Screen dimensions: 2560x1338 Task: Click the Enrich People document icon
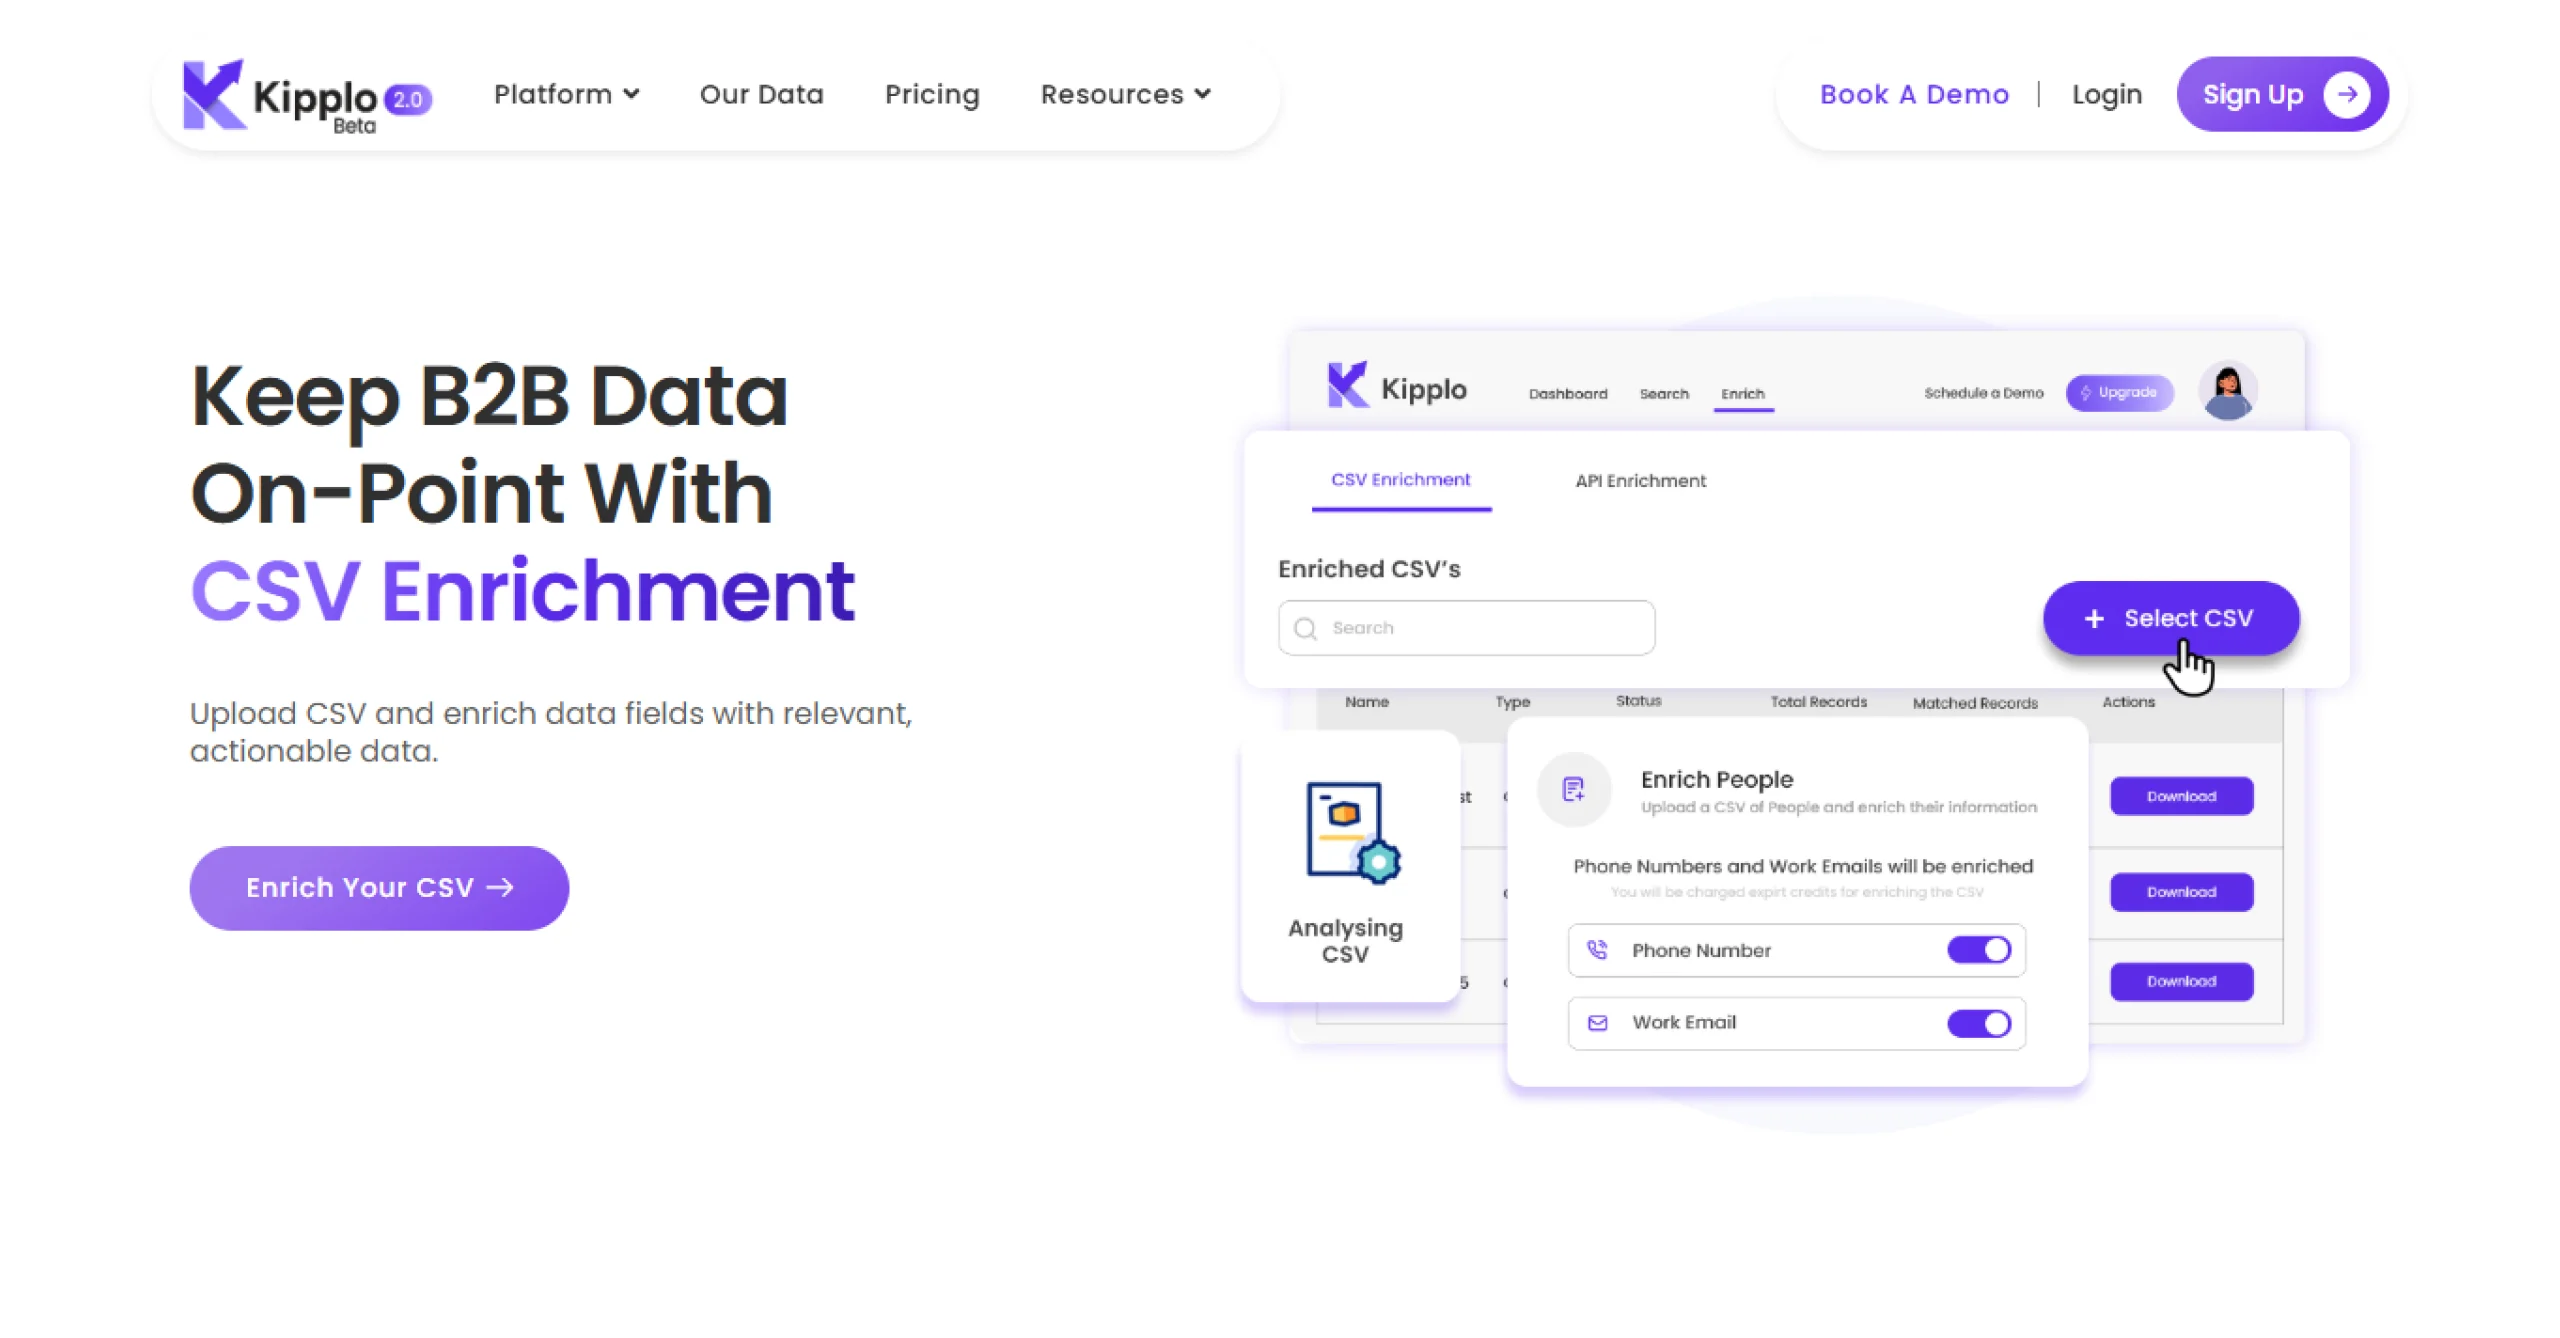coord(1573,789)
